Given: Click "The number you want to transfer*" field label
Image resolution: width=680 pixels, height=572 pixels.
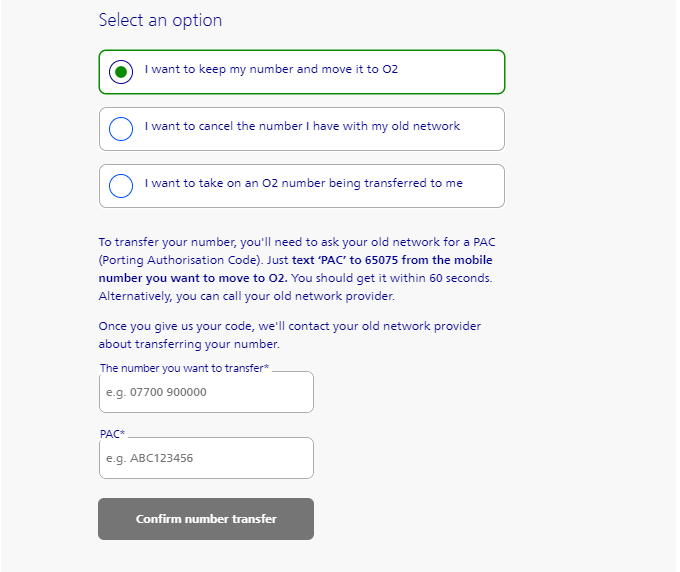Looking at the screenshot, I should [x=185, y=369].
